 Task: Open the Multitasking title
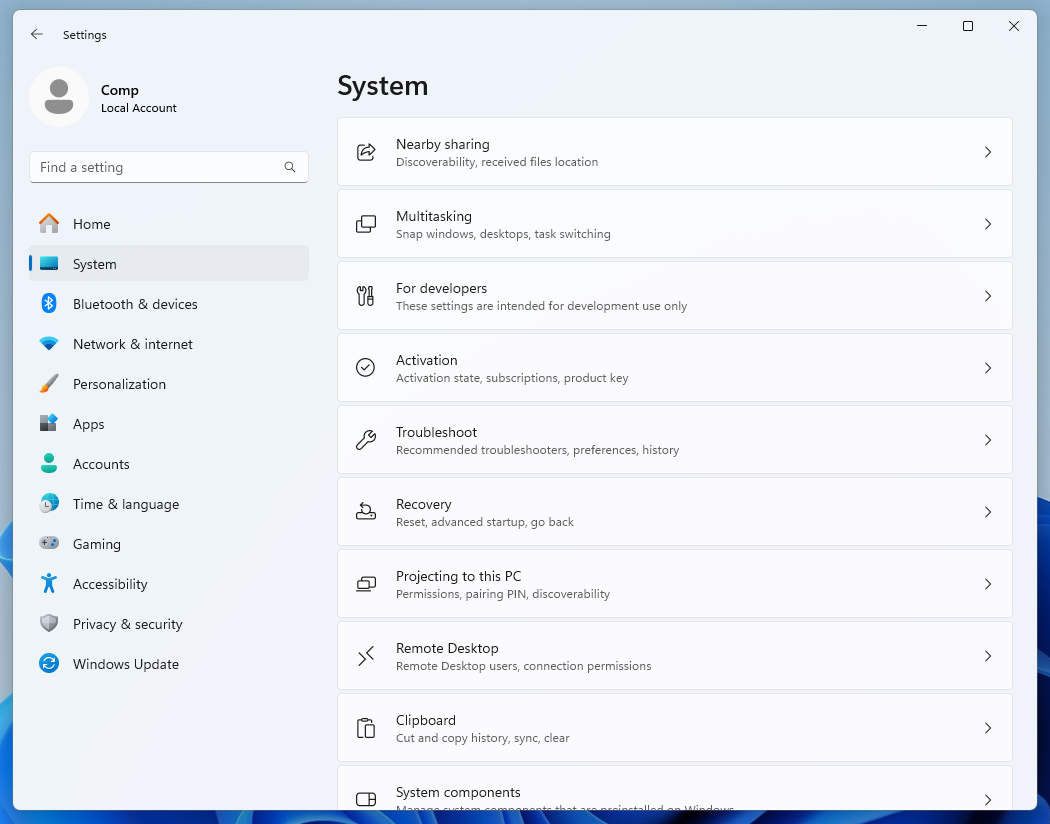[434, 216]
